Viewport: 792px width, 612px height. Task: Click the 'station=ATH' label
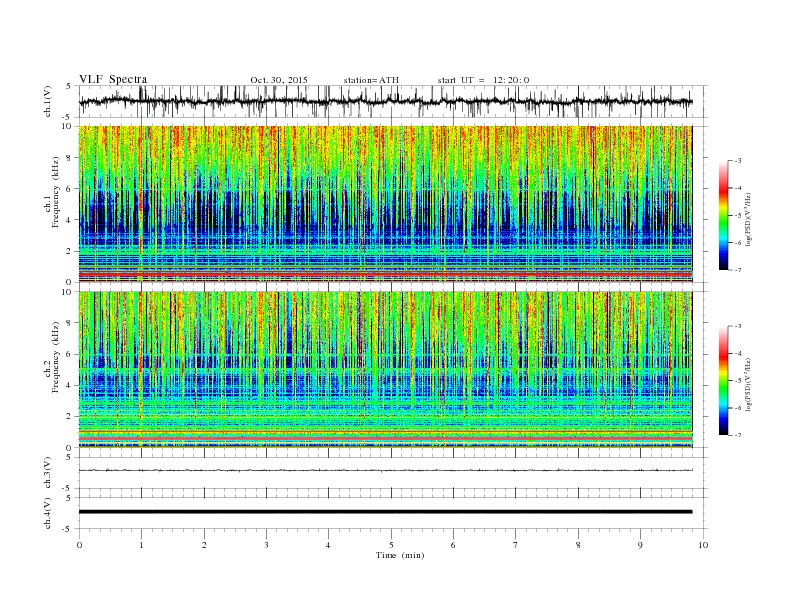371,80
